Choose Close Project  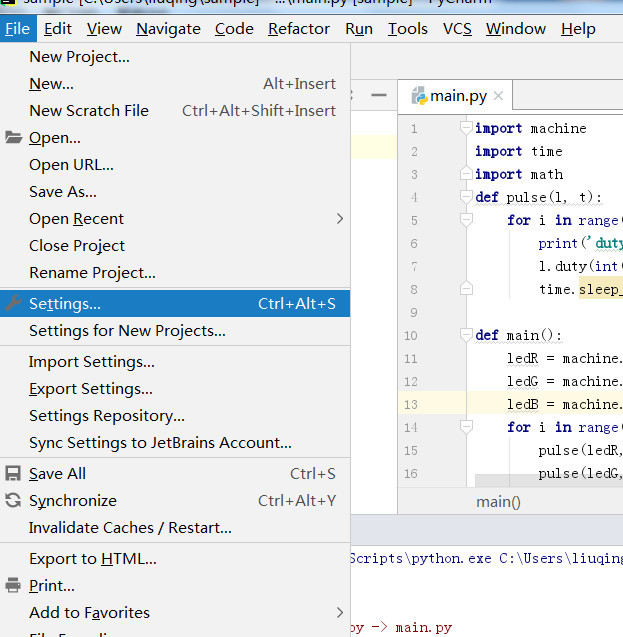tap(175, 246)
